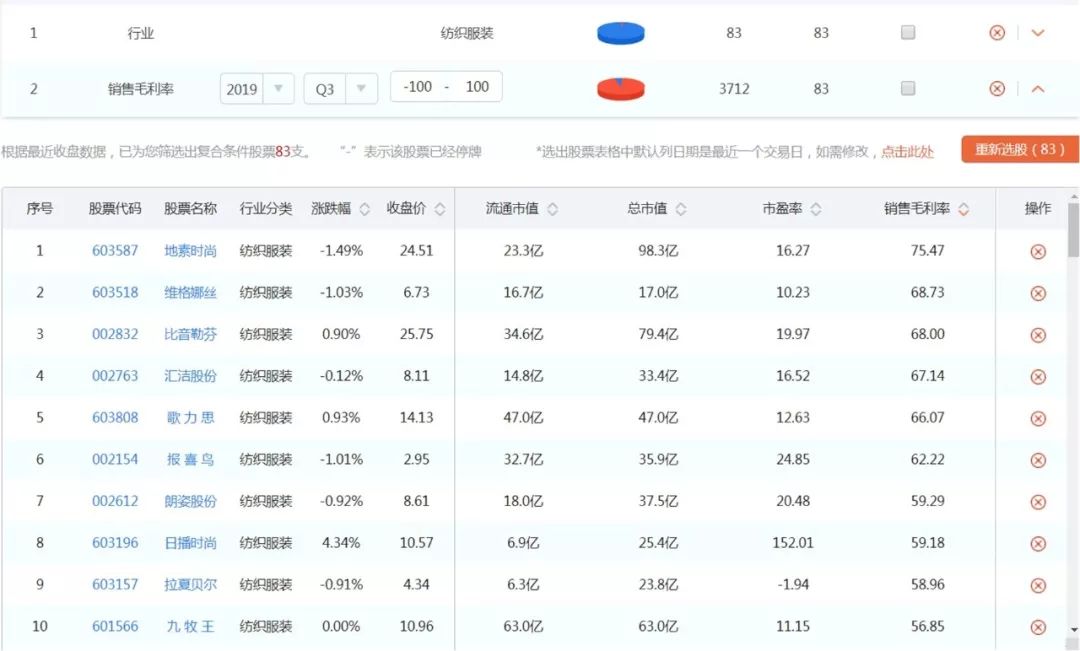Viewport: 1080px width, 651px height.
Task: Open stock code 002154
Action: pos(115,459)
